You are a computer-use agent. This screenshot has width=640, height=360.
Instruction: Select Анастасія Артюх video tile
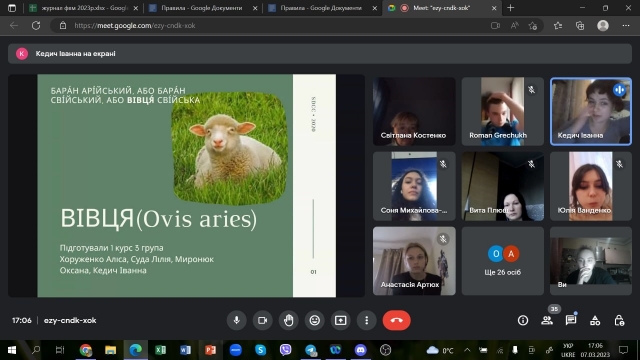point(414,261)
